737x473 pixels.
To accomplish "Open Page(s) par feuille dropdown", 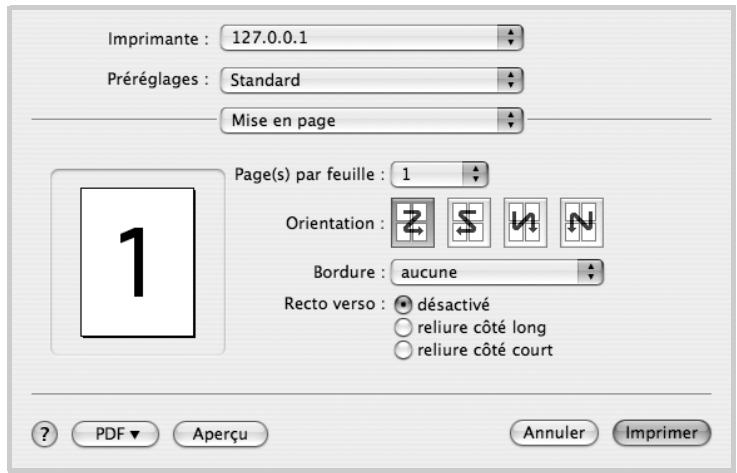I will click(439, 174).
